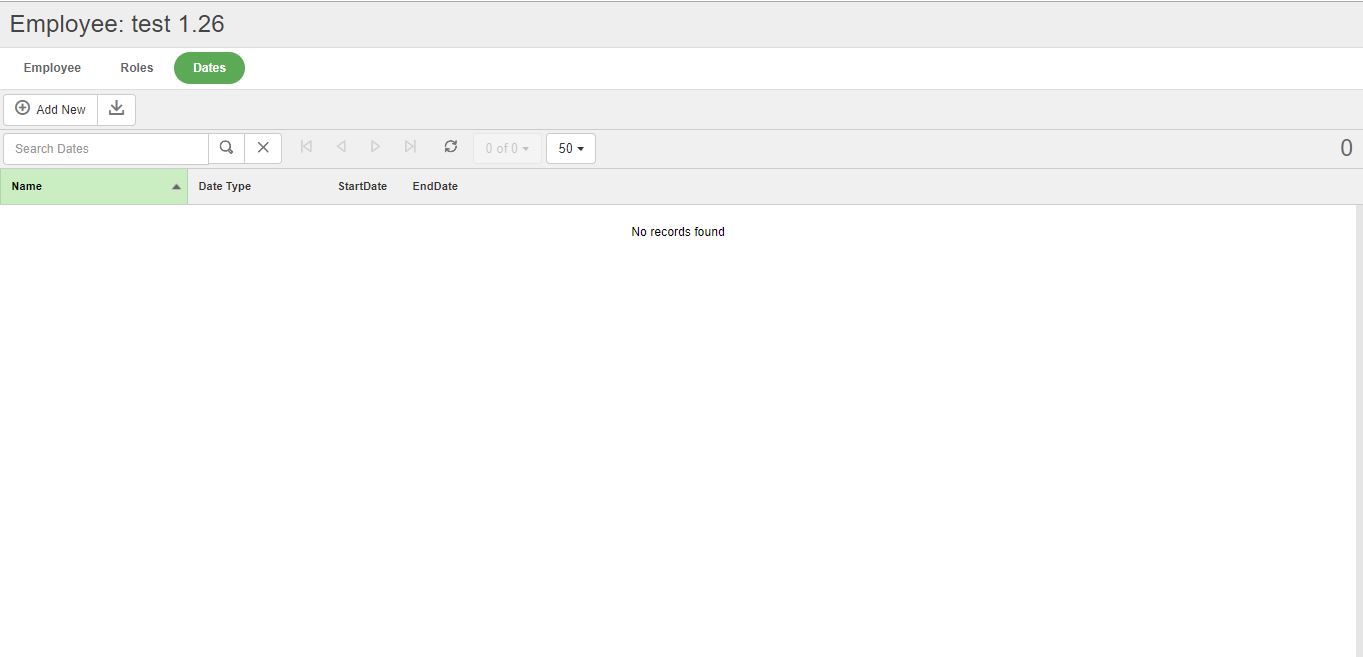
Task: Focus the Search Dates input field
Action: pos(106,148)
